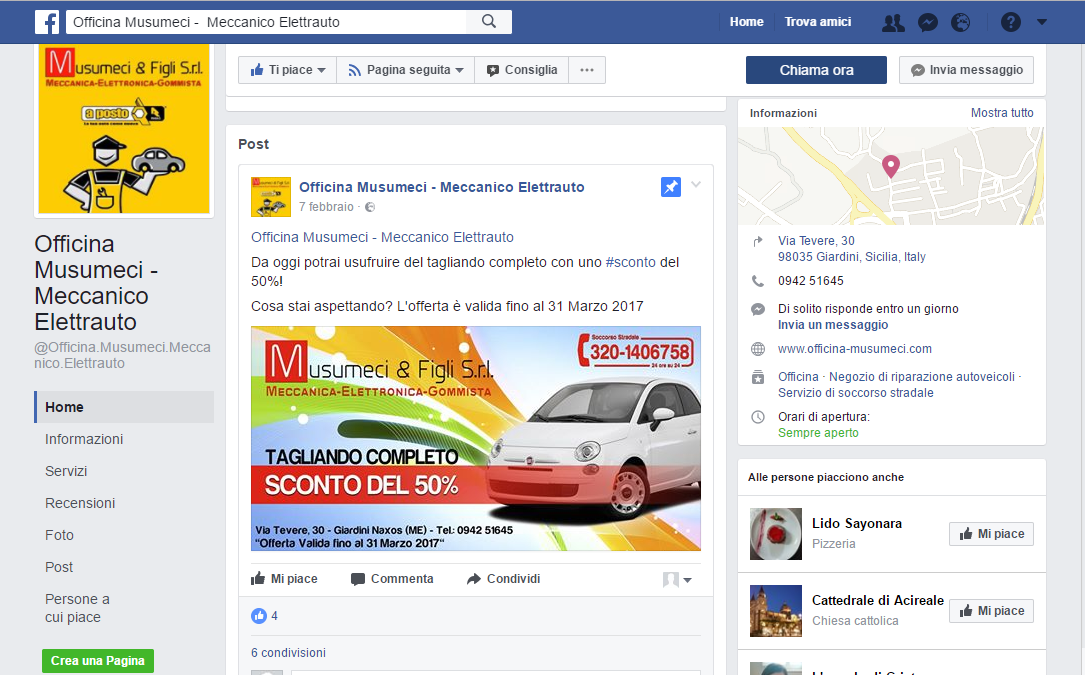Open the notifications globe icon
Image resolution: width=1085 pixels, height=675 pixels.
point(960,23)
